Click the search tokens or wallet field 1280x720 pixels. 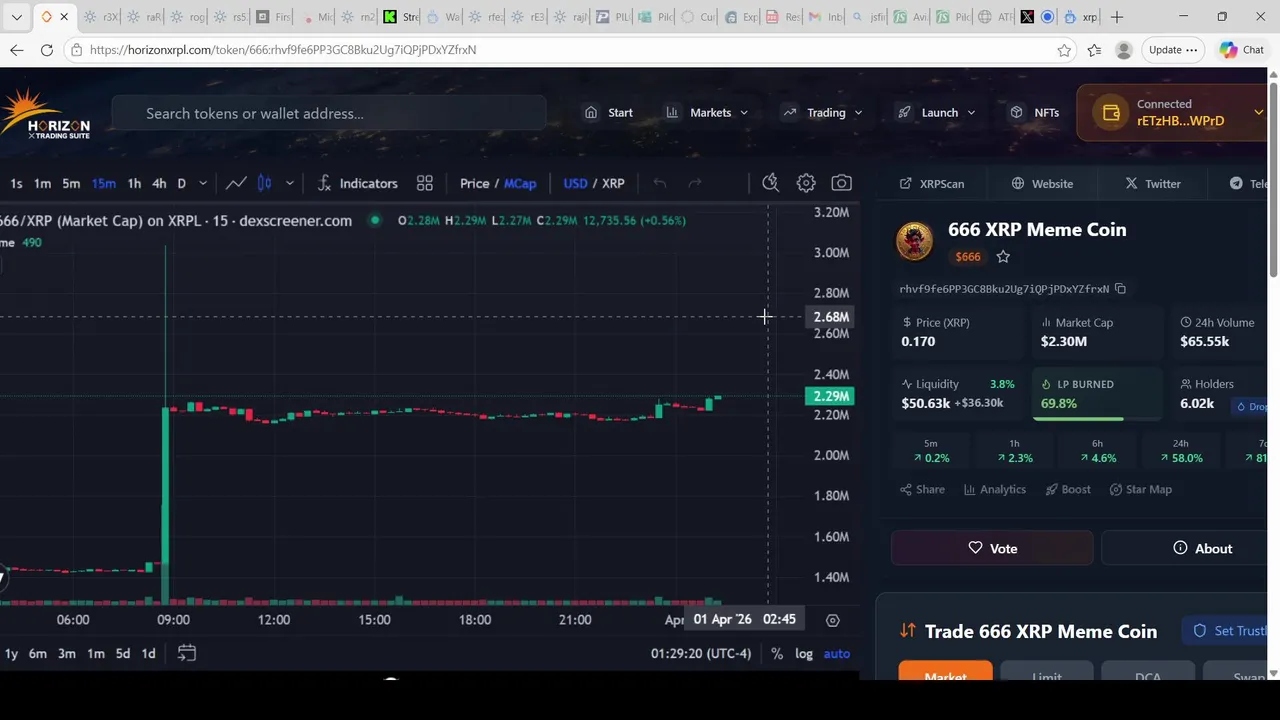coord(329,113)
